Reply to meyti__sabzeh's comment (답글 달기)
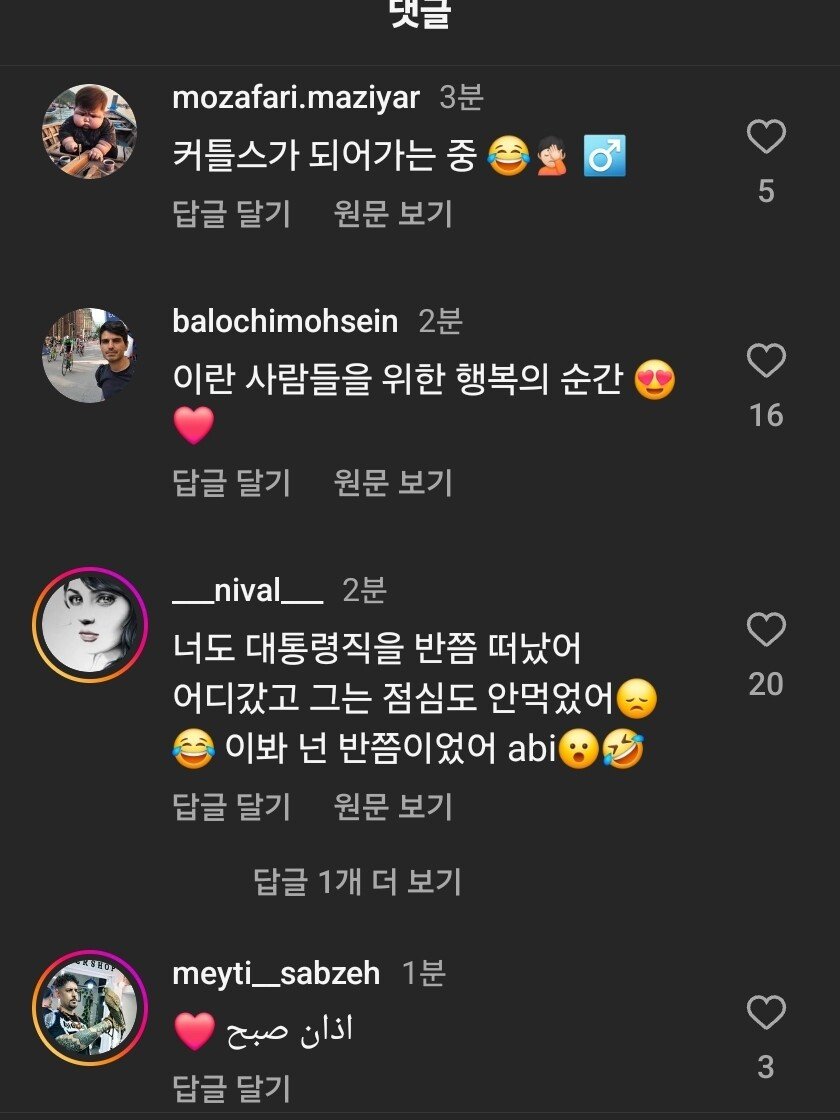This screenshot has height=1120, width=840. click(231, 1088)
